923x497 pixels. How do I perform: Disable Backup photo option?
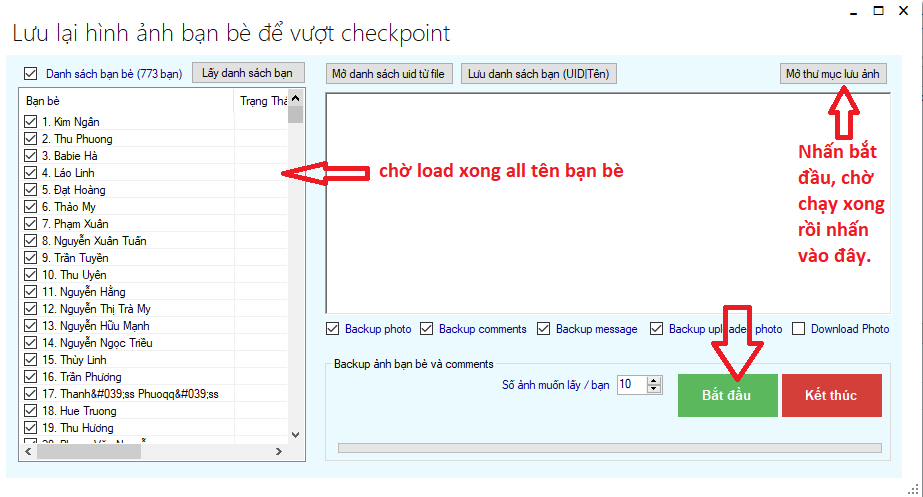click(x=333, y=329)
